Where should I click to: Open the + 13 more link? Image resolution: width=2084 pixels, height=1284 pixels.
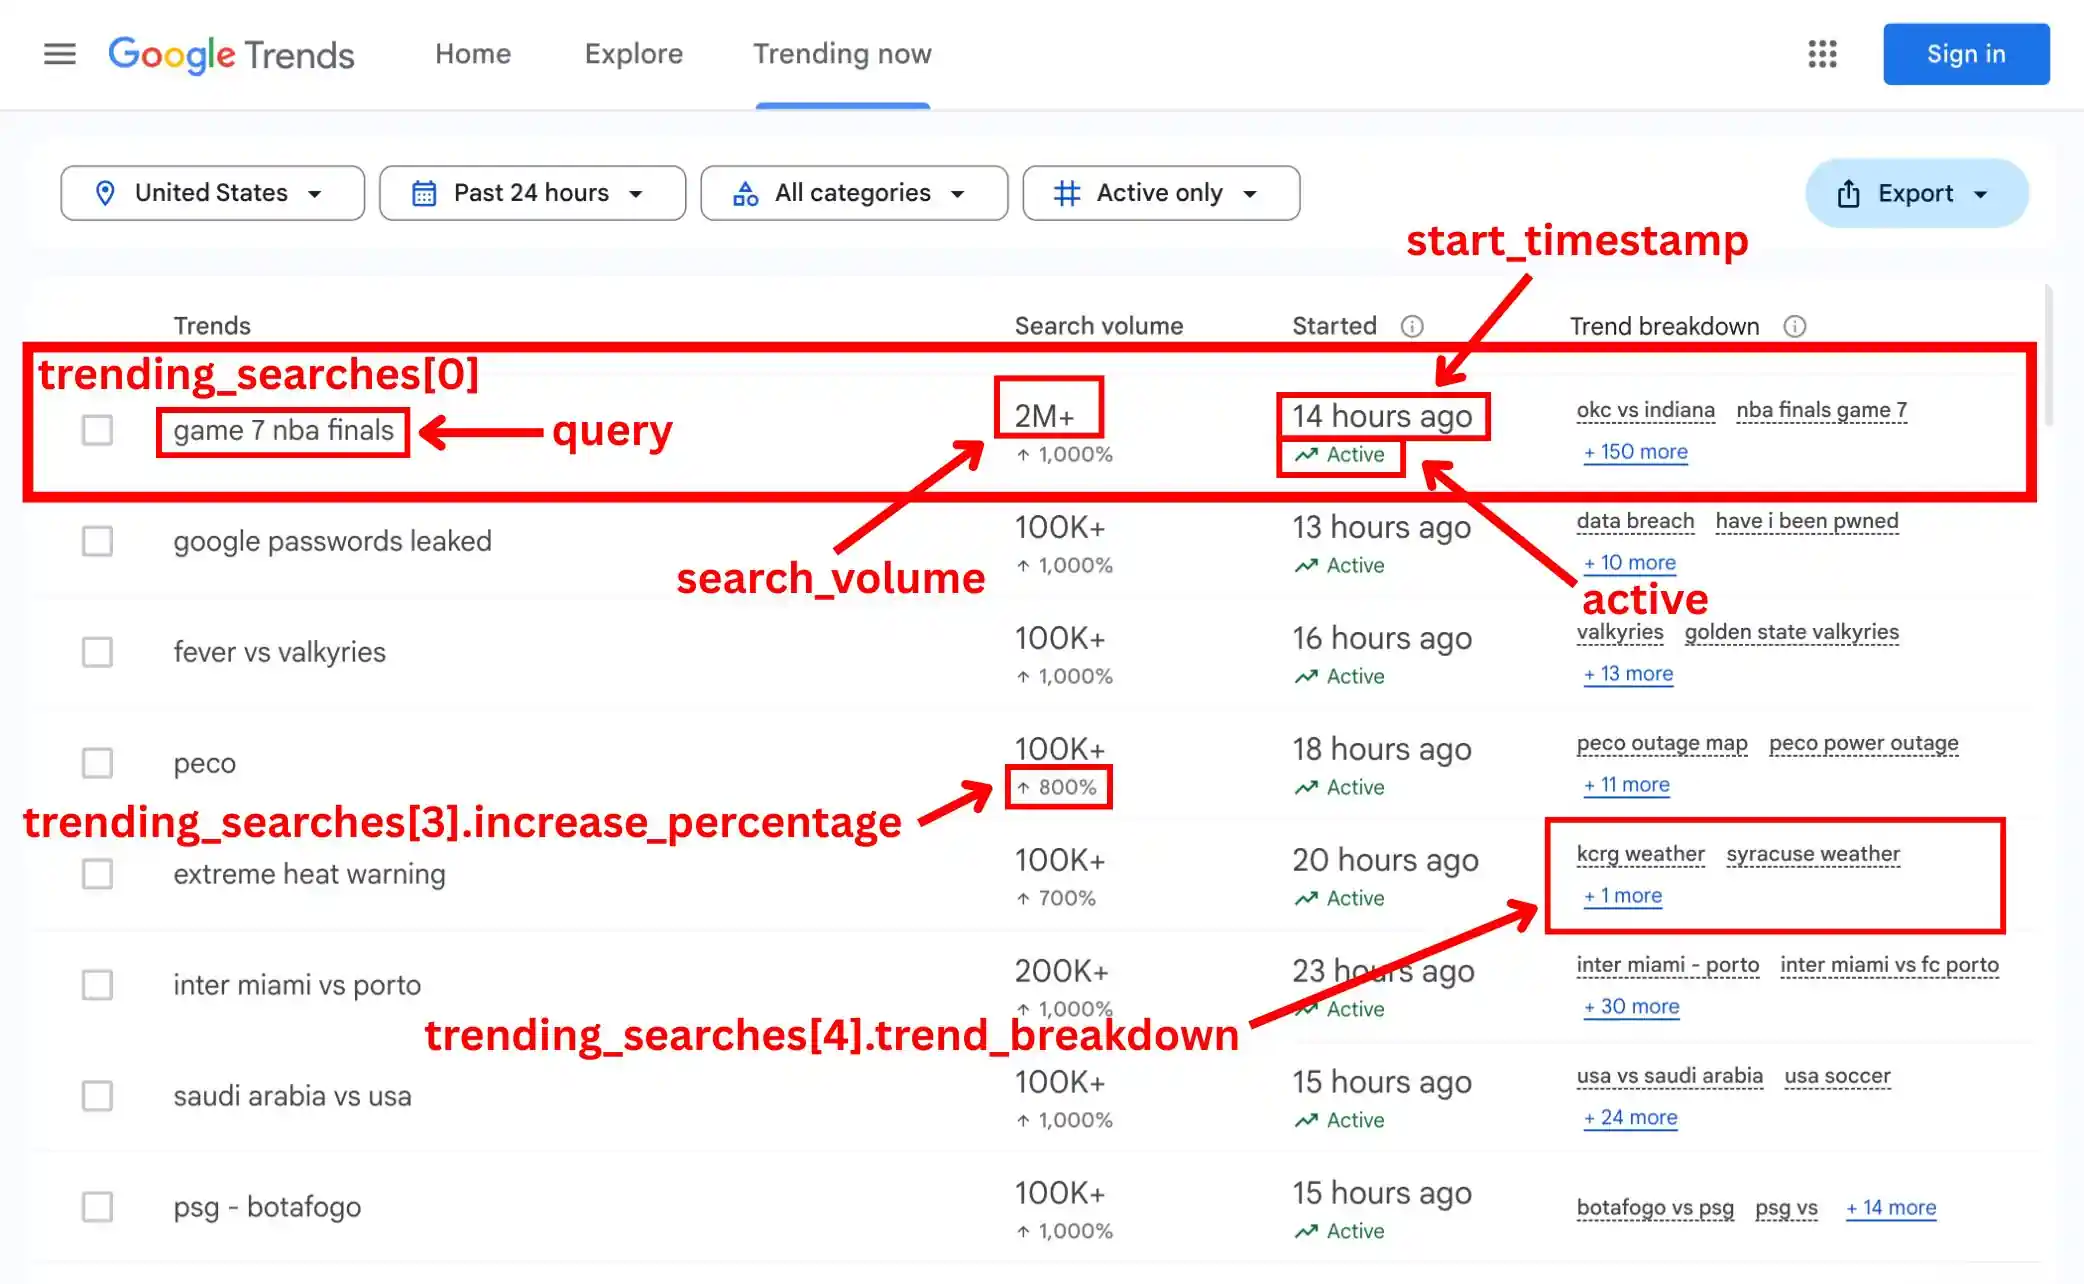(1629, 674)
